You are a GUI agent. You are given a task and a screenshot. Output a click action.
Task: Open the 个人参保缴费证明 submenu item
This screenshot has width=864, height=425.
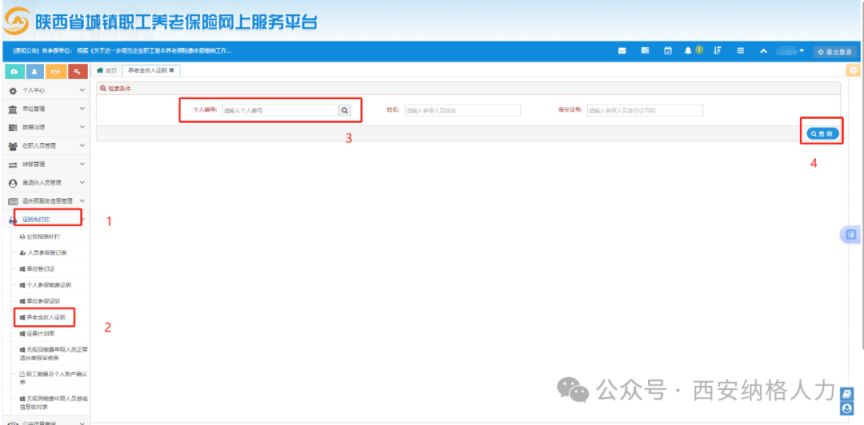coord(46,285)
